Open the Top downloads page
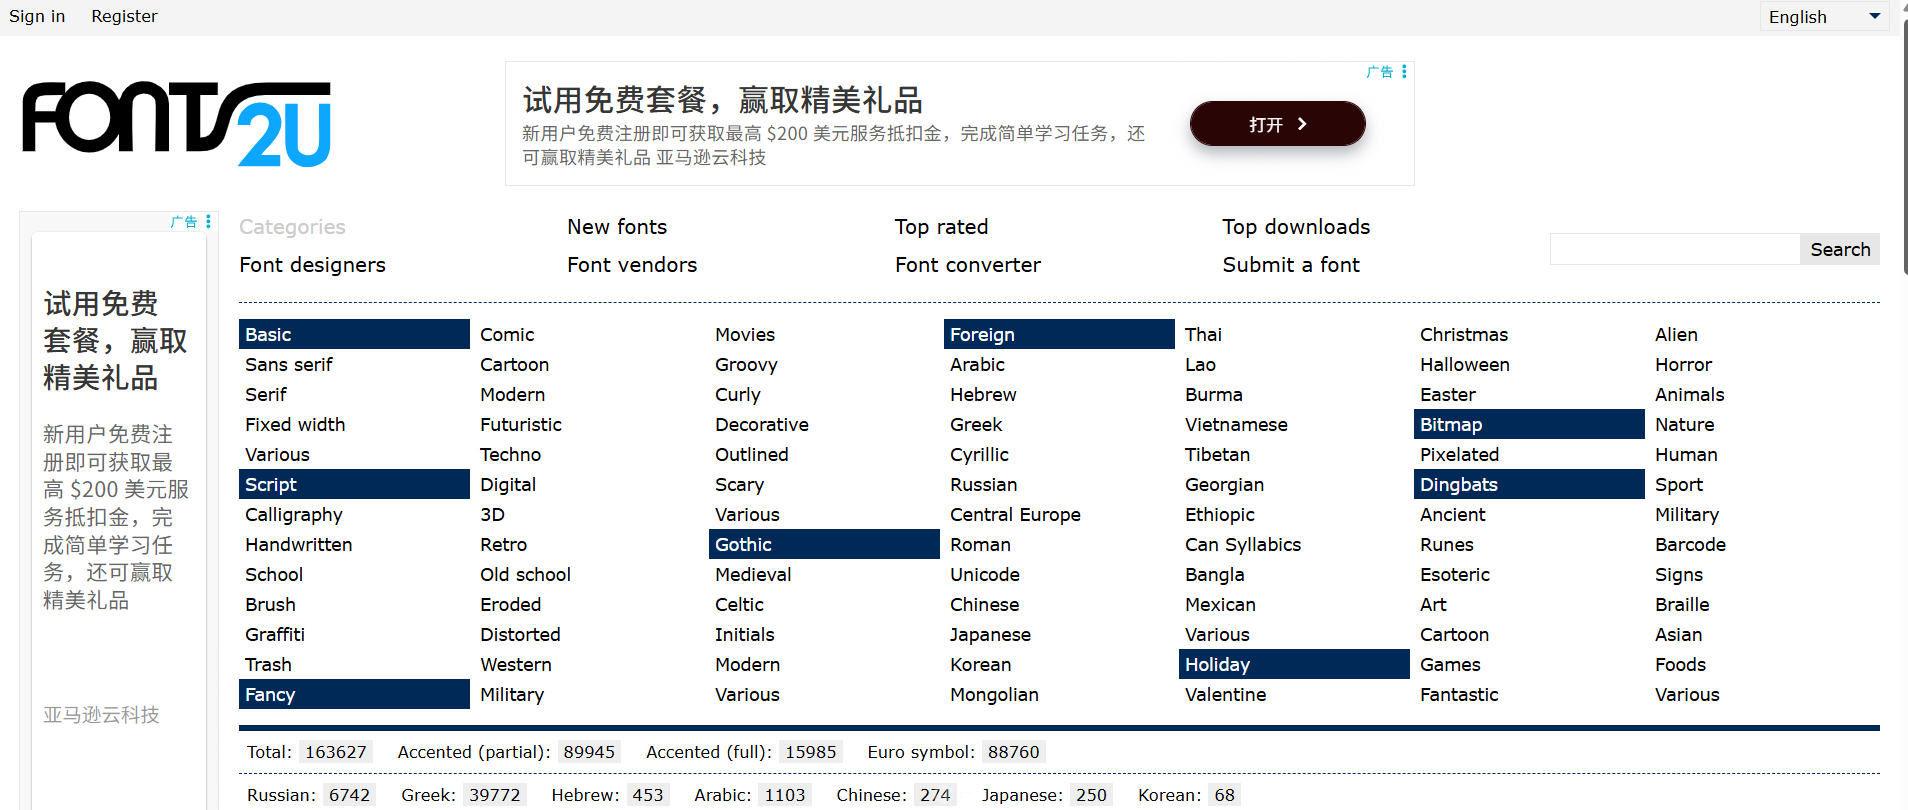 pyautogui.click(x=1295, y=227)
